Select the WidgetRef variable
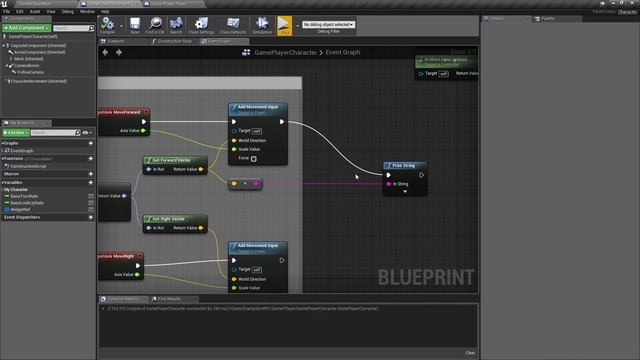Screen dimensions: 640x360 pyautogui.click(x=20, y=209)
